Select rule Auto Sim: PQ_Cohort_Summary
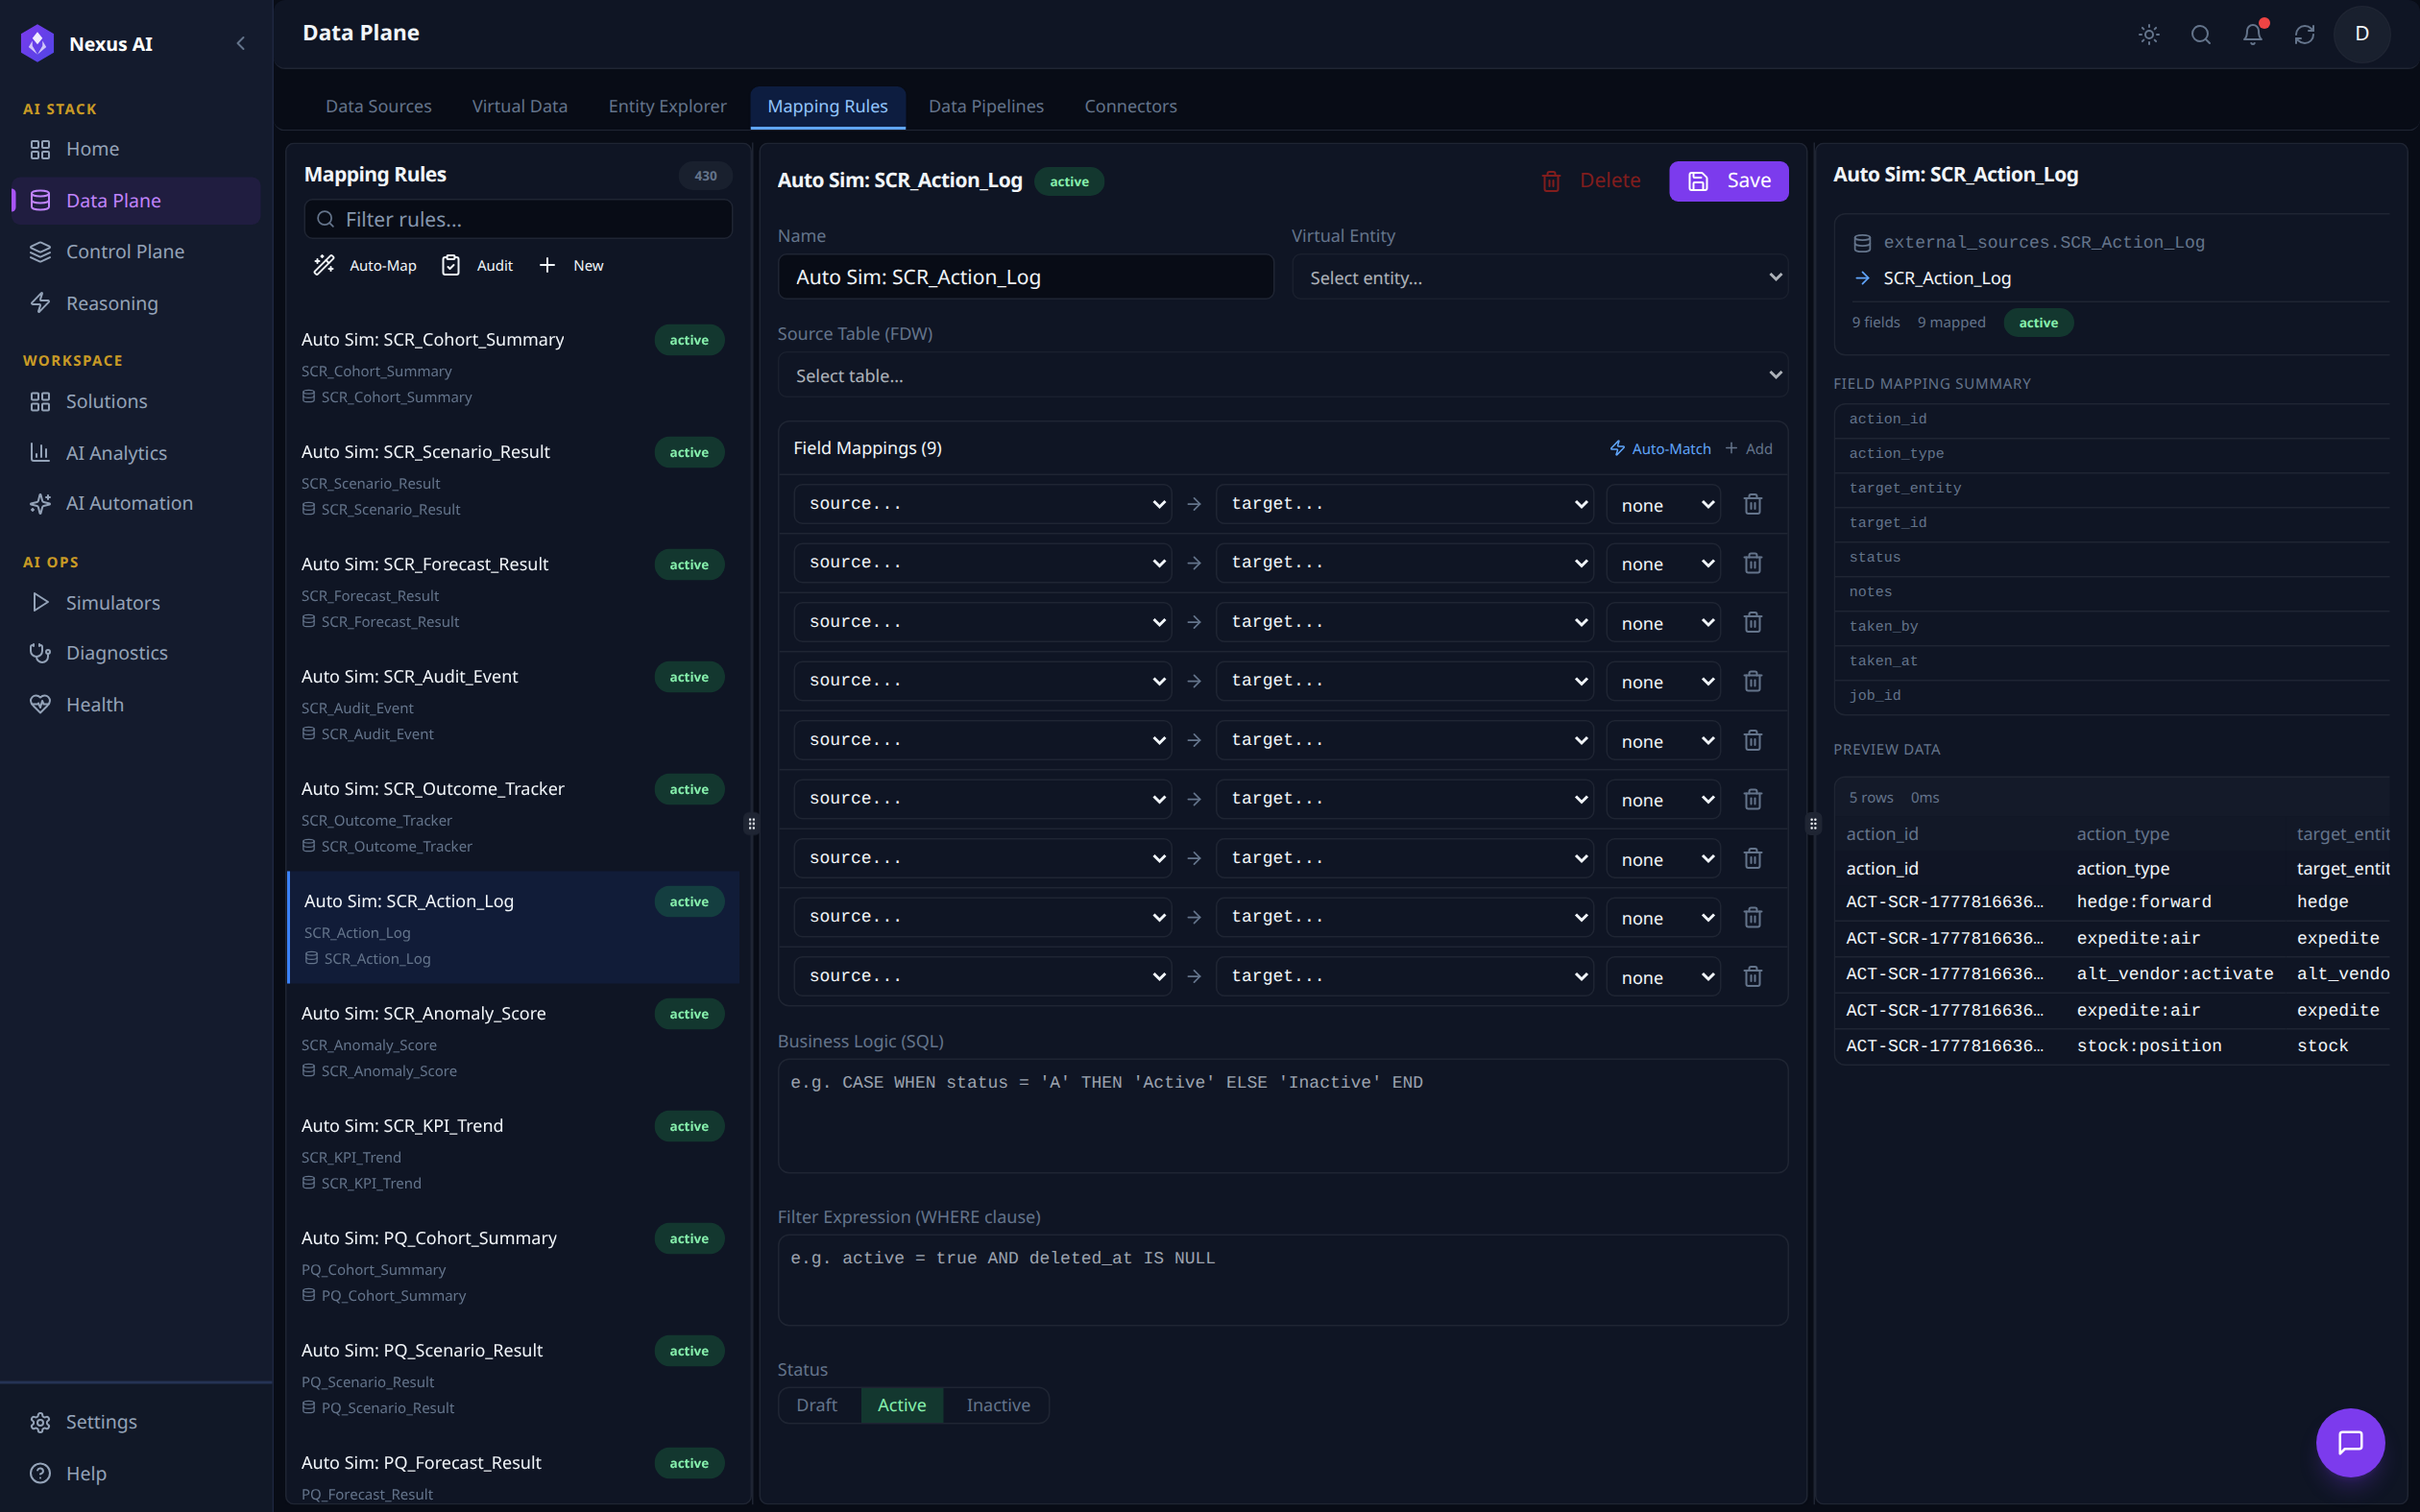This screenshot has height=1512, width=2420. pos(513,1265)
